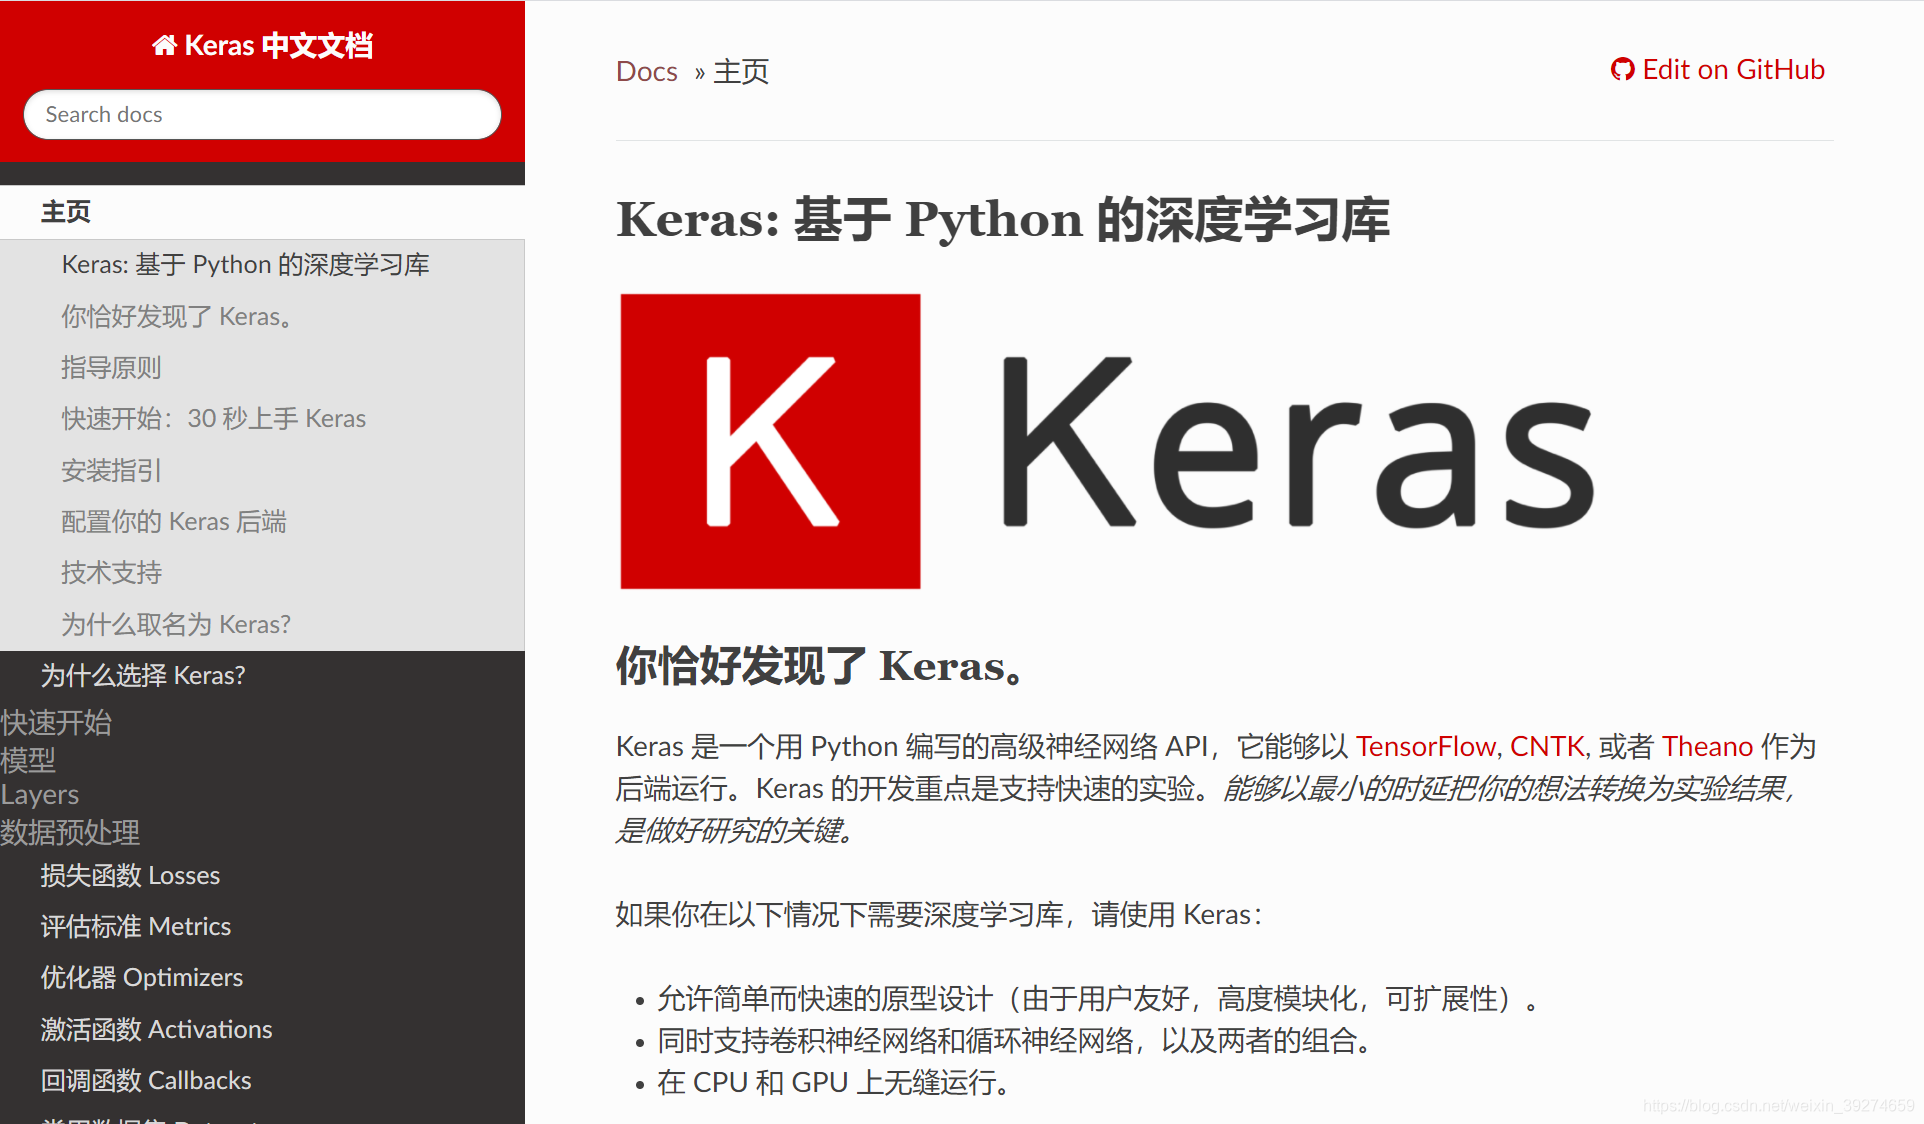1924x1124 pixels.
Task: Open 快速开始: 30 秒上手 Keras entry
Action: [x=213, y=419]
